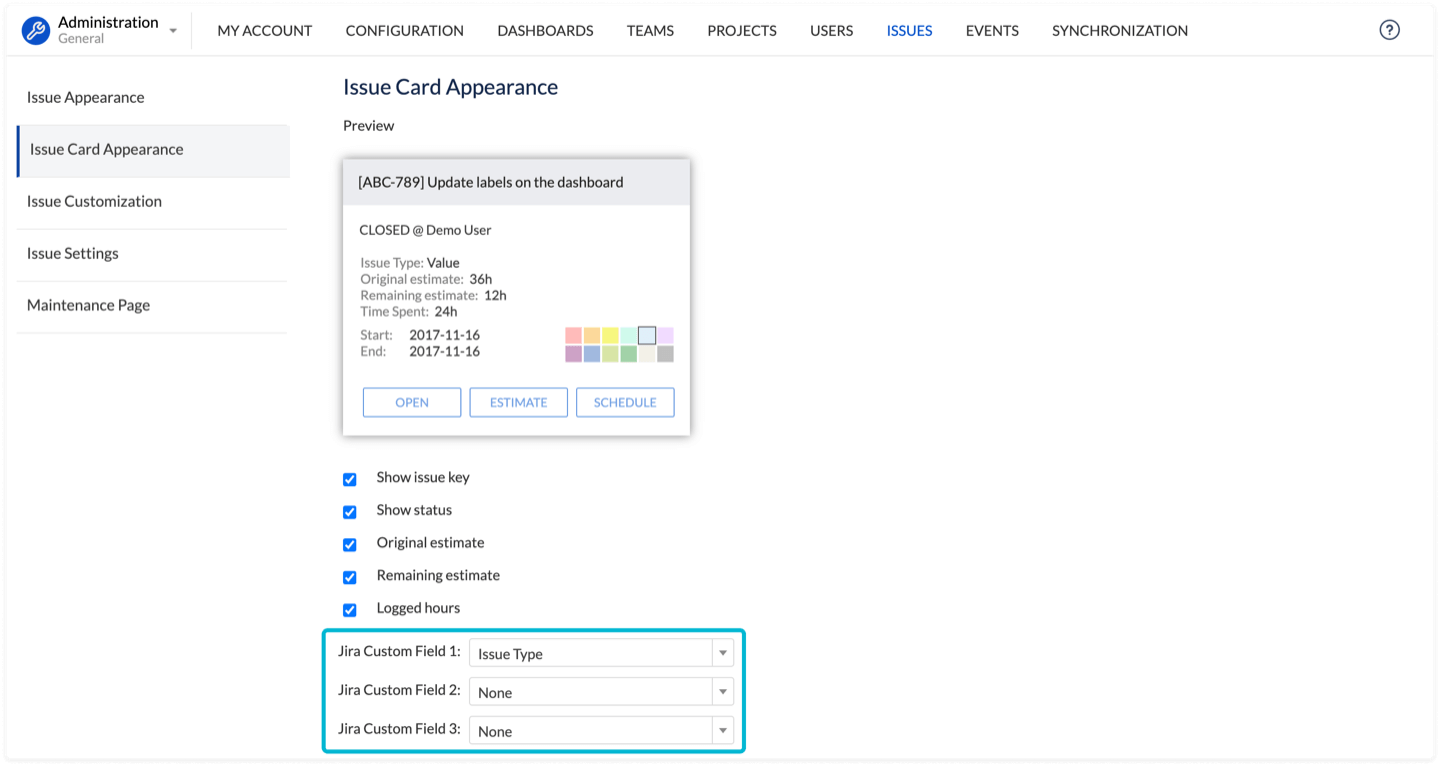Toggle the Show issue key checkbox
This screenshot has height=766, width=1440.
[350, 479]
